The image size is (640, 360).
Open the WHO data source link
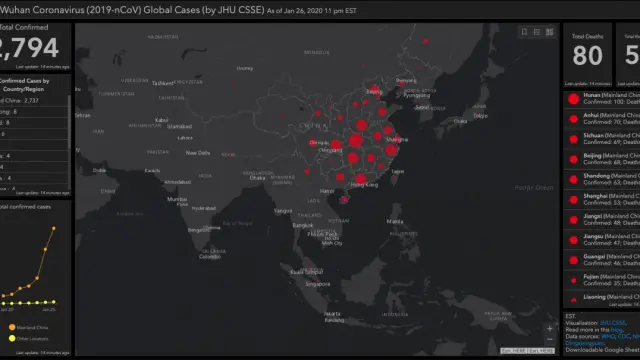pyautogui.click(x=608, y=336)
